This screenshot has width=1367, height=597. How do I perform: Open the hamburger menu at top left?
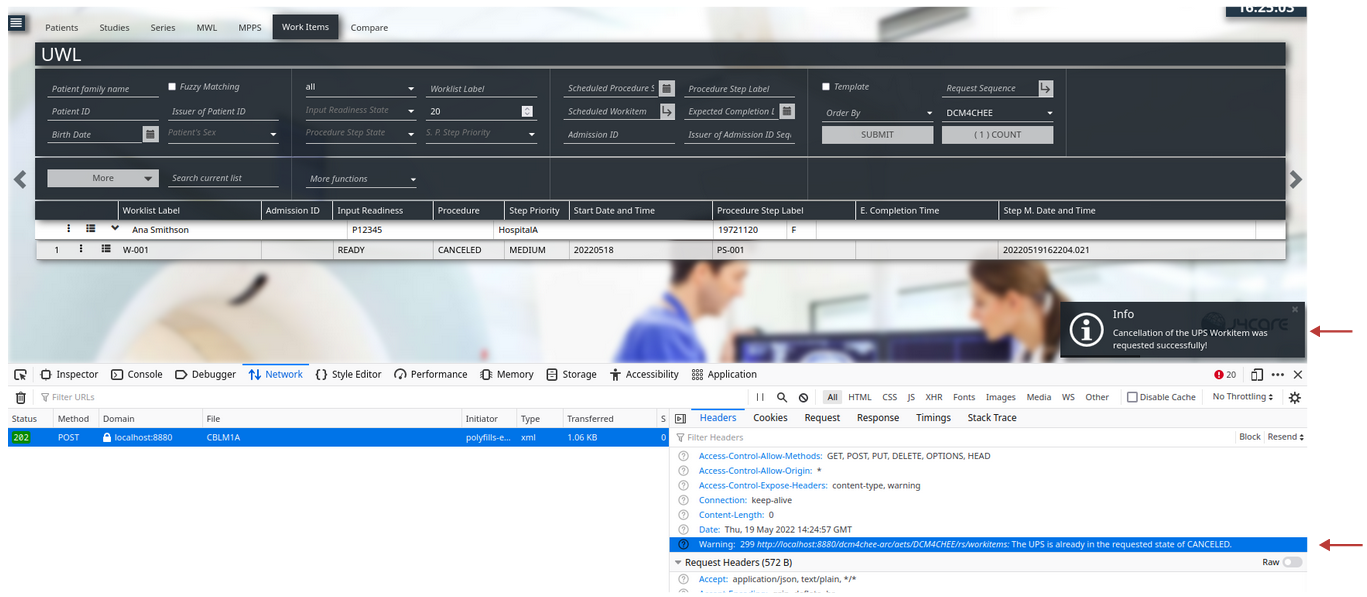coord(17,22)
